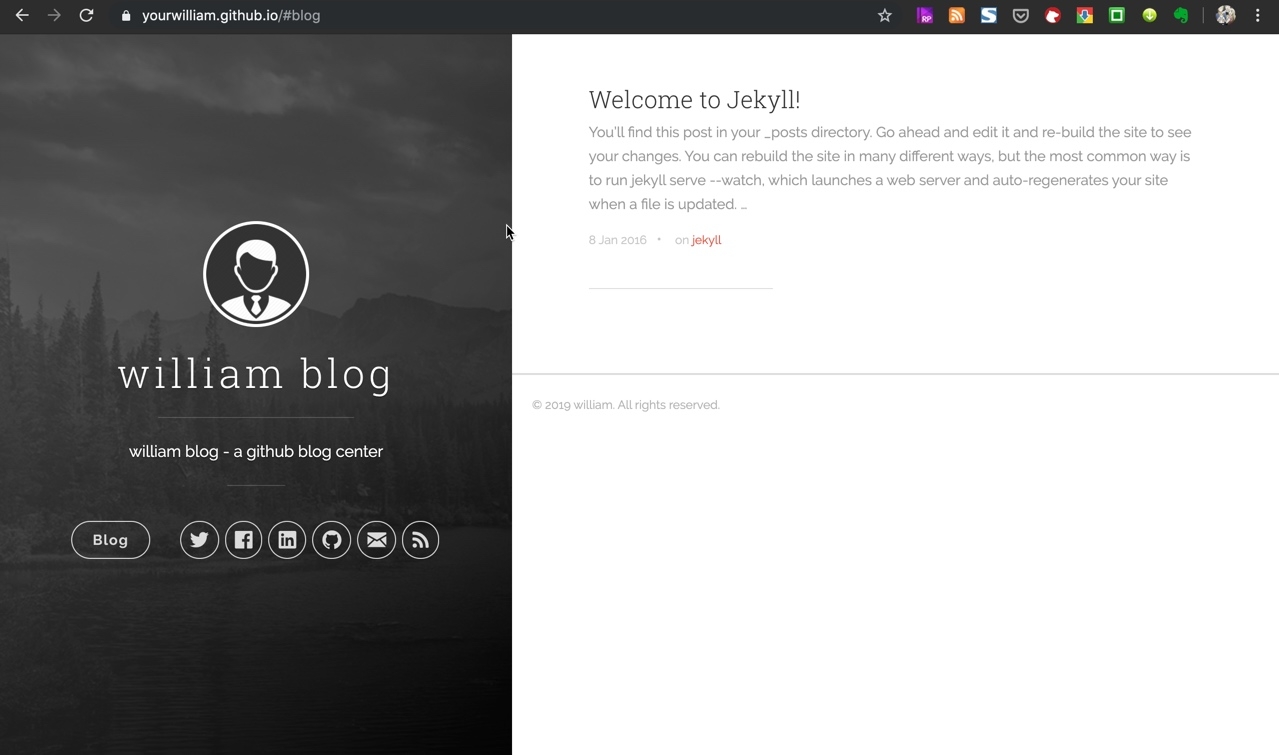This screenshot has width=1279, height=755.
Task: Open the Welcome to Jekyll! post
Action: 694,100
